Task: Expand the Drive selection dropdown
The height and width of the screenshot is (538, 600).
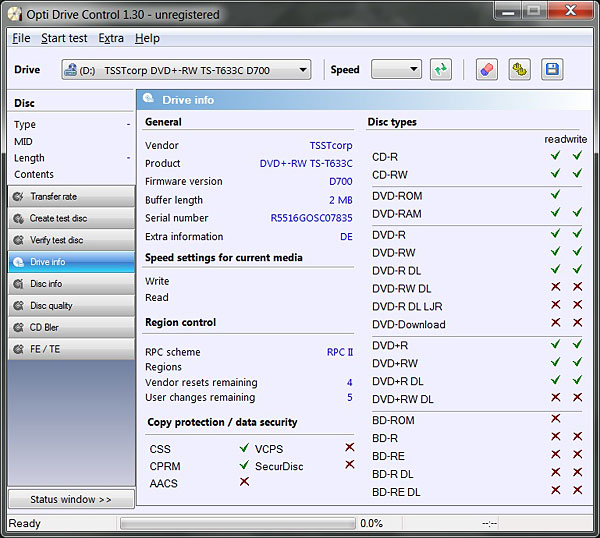Action: pos(186,70)
